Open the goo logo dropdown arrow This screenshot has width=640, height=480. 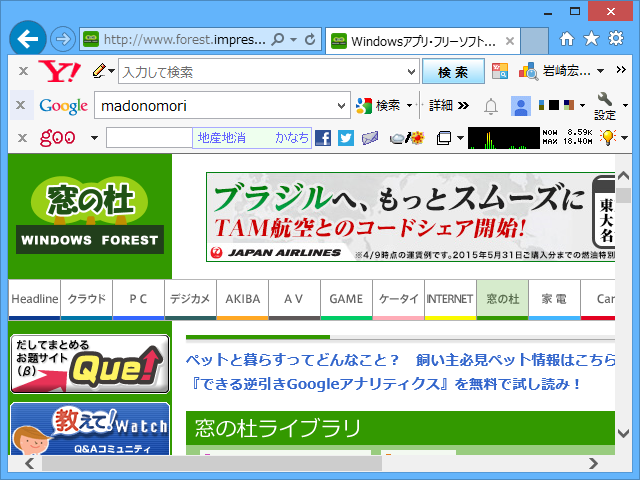tap(94, 138)
